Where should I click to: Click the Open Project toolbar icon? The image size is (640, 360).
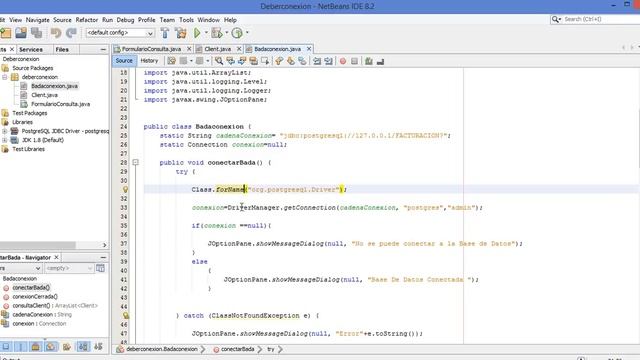[x=21, y=33]
